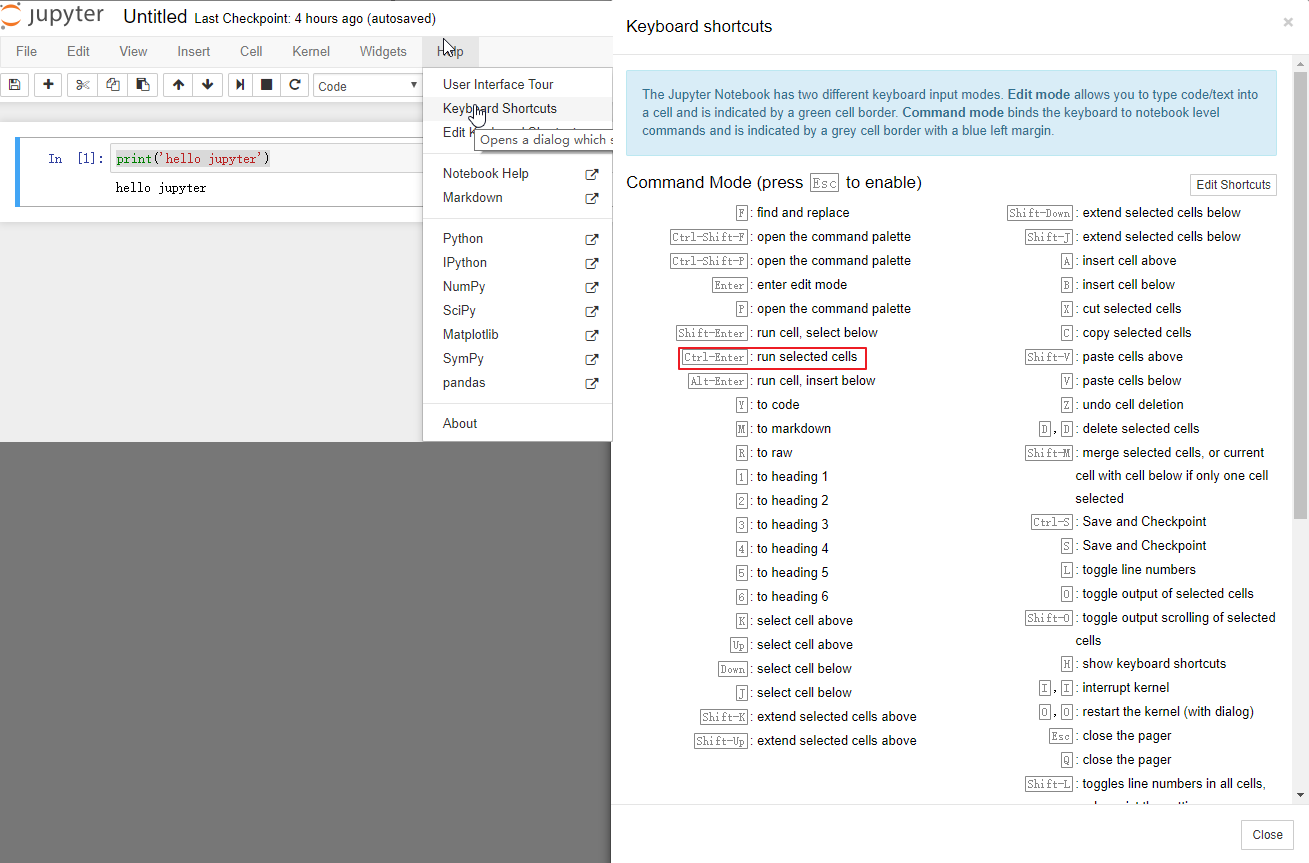This screenshot has width=1309, height=863.
Task: Click the Command Mode heading
Action: (x=774, y=183)
